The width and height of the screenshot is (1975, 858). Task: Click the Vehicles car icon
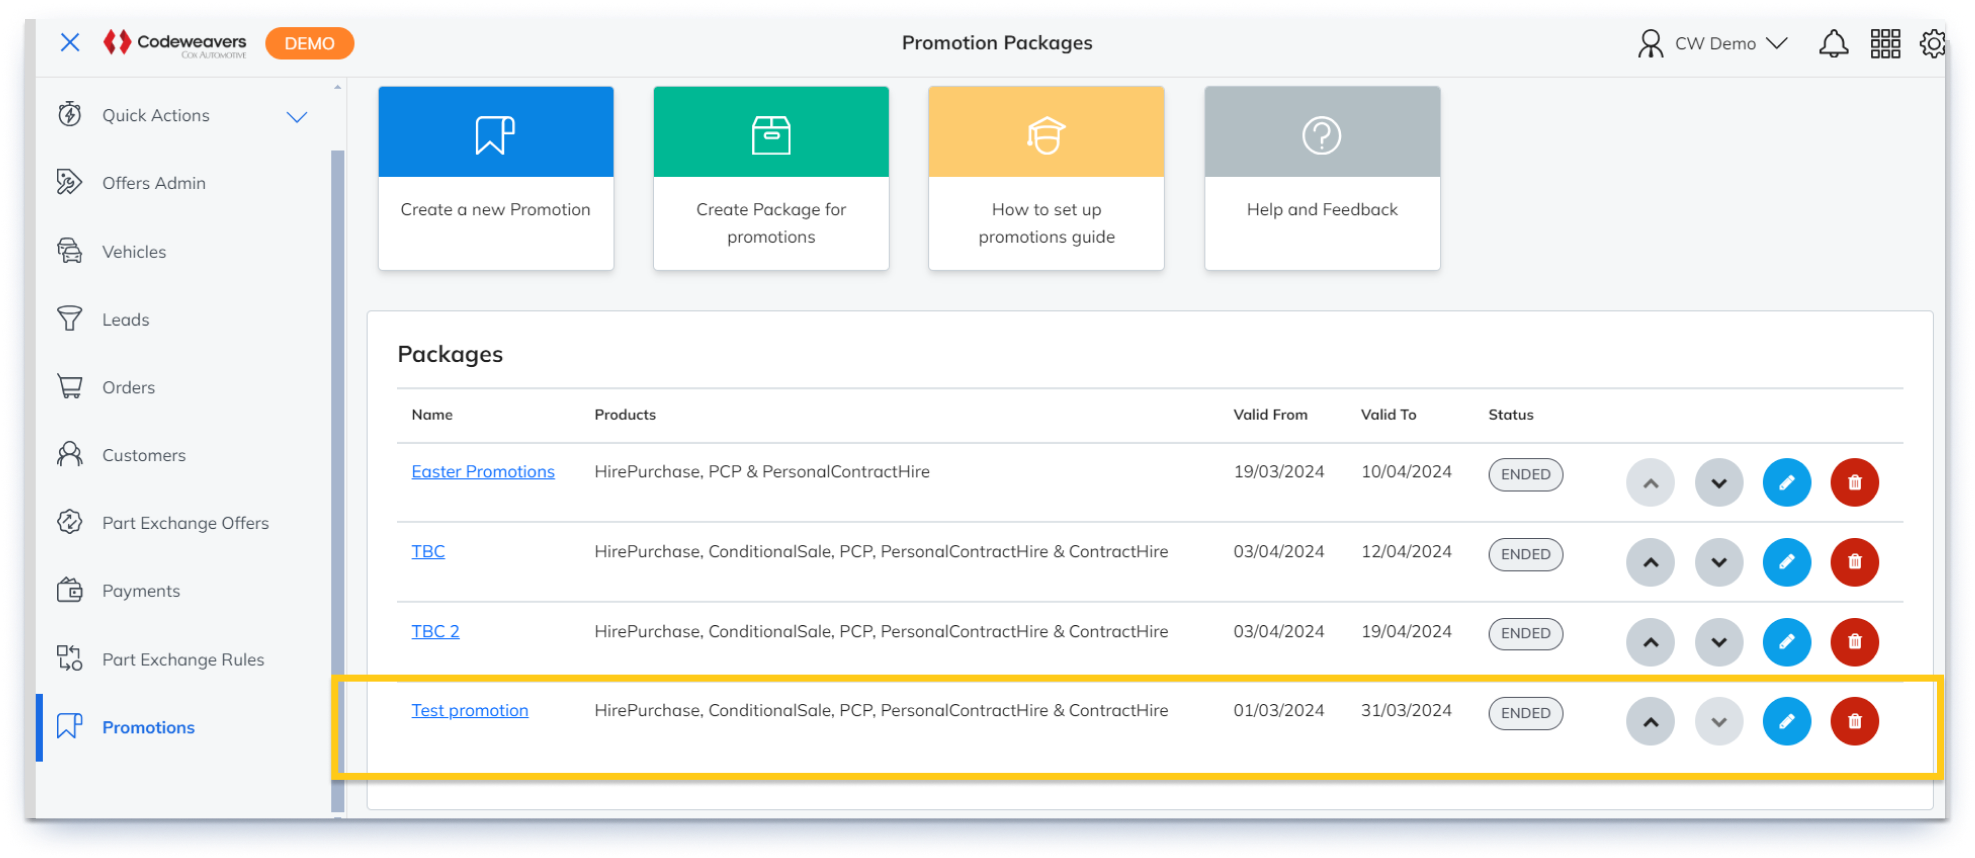[x=69, y=250]
